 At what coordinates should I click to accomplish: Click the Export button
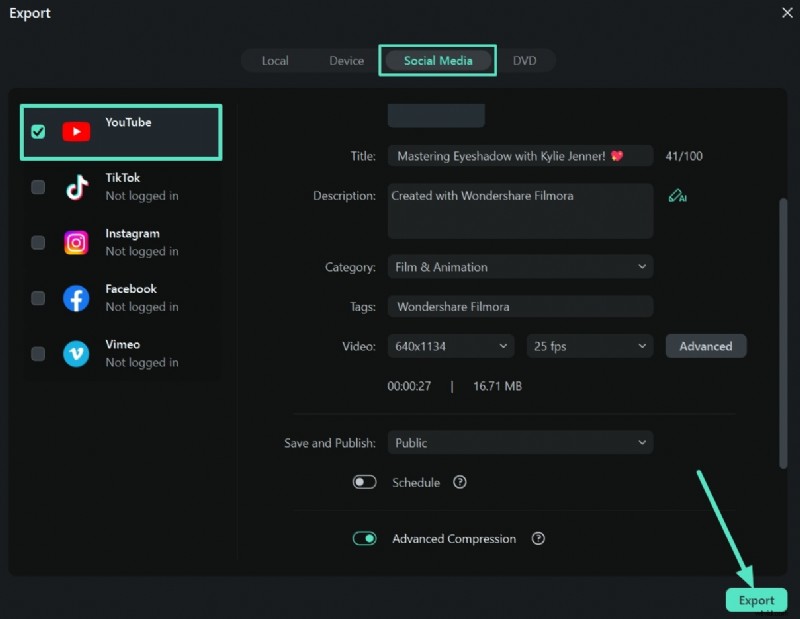[757, 600]
